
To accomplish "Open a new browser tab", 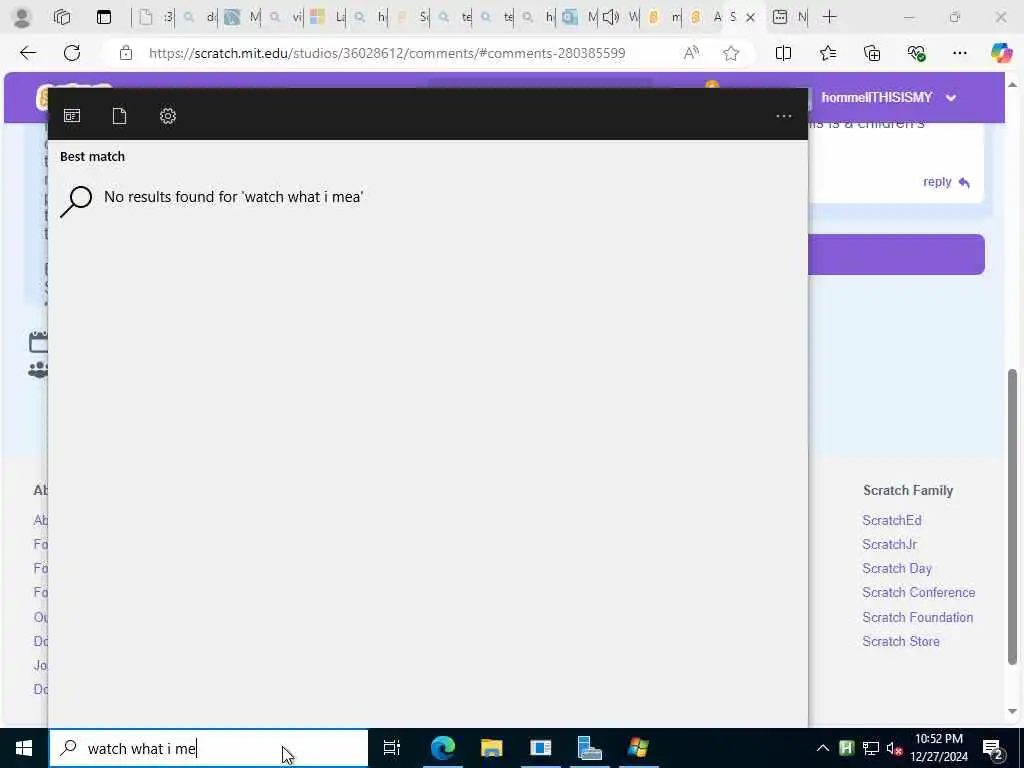I will 829,17.
